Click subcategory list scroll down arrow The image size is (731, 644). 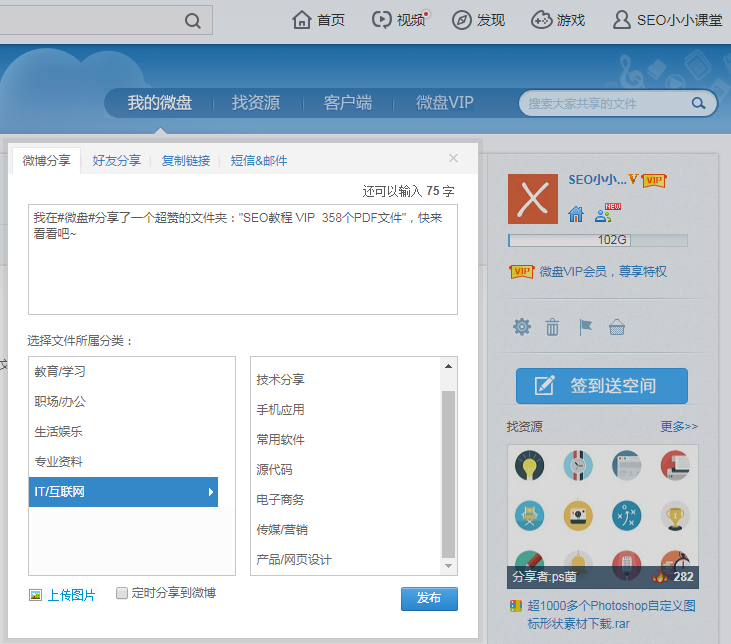[448, 566]
